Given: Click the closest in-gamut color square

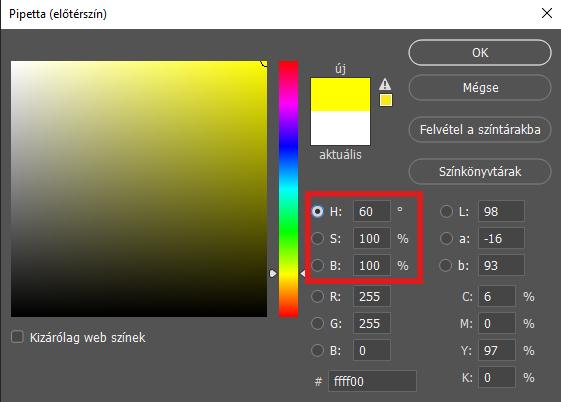Looking at the screenshot, I should tap(386, 100).
